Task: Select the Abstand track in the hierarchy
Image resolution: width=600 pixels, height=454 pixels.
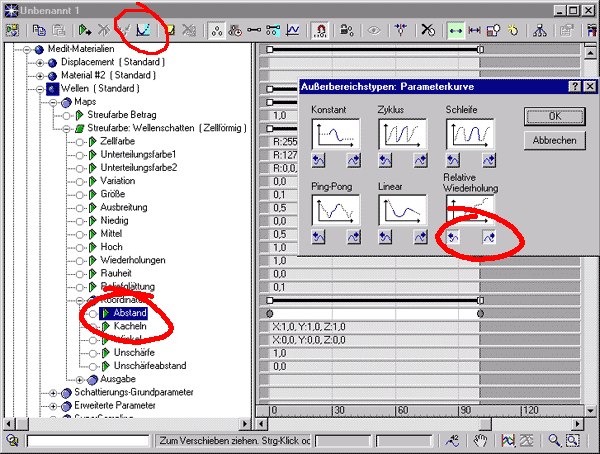Action: click(x=130, y=313)
